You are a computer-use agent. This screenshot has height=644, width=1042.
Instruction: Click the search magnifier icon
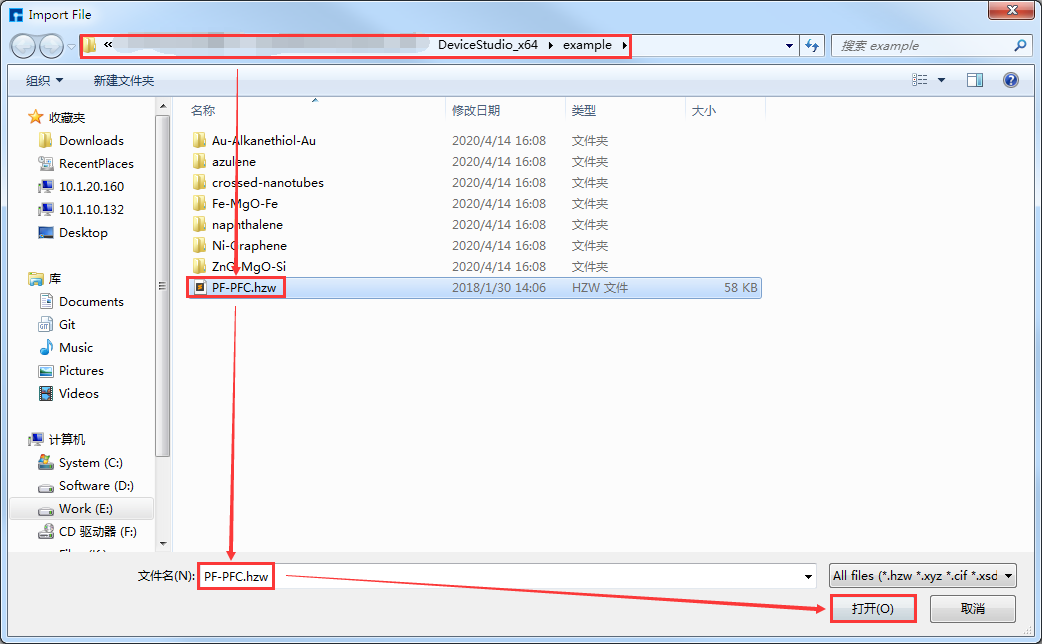pyautogui.click(x=1020, y=46)
